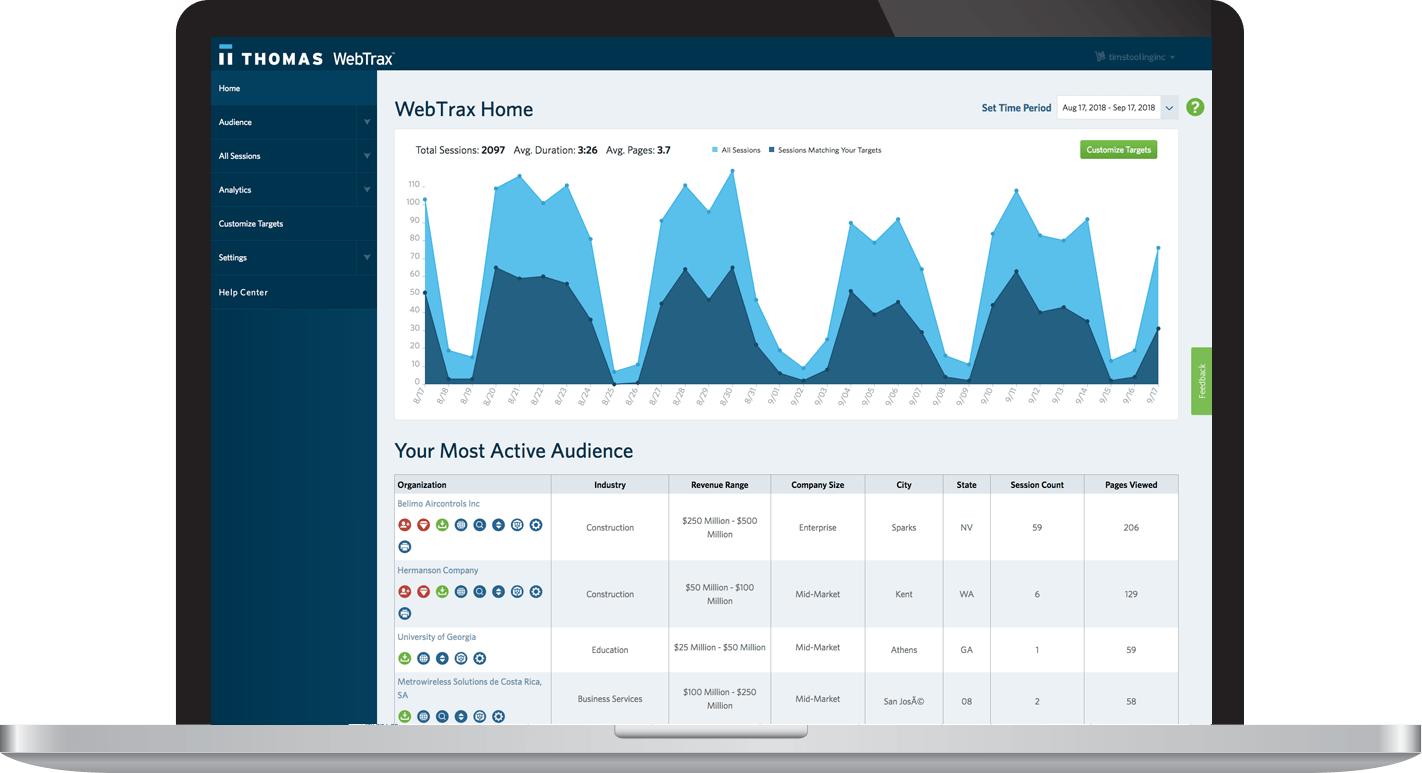Expand the Audience sidebar menu arrow
This screenshot has width=1422, height=773.
coord(367,122)
